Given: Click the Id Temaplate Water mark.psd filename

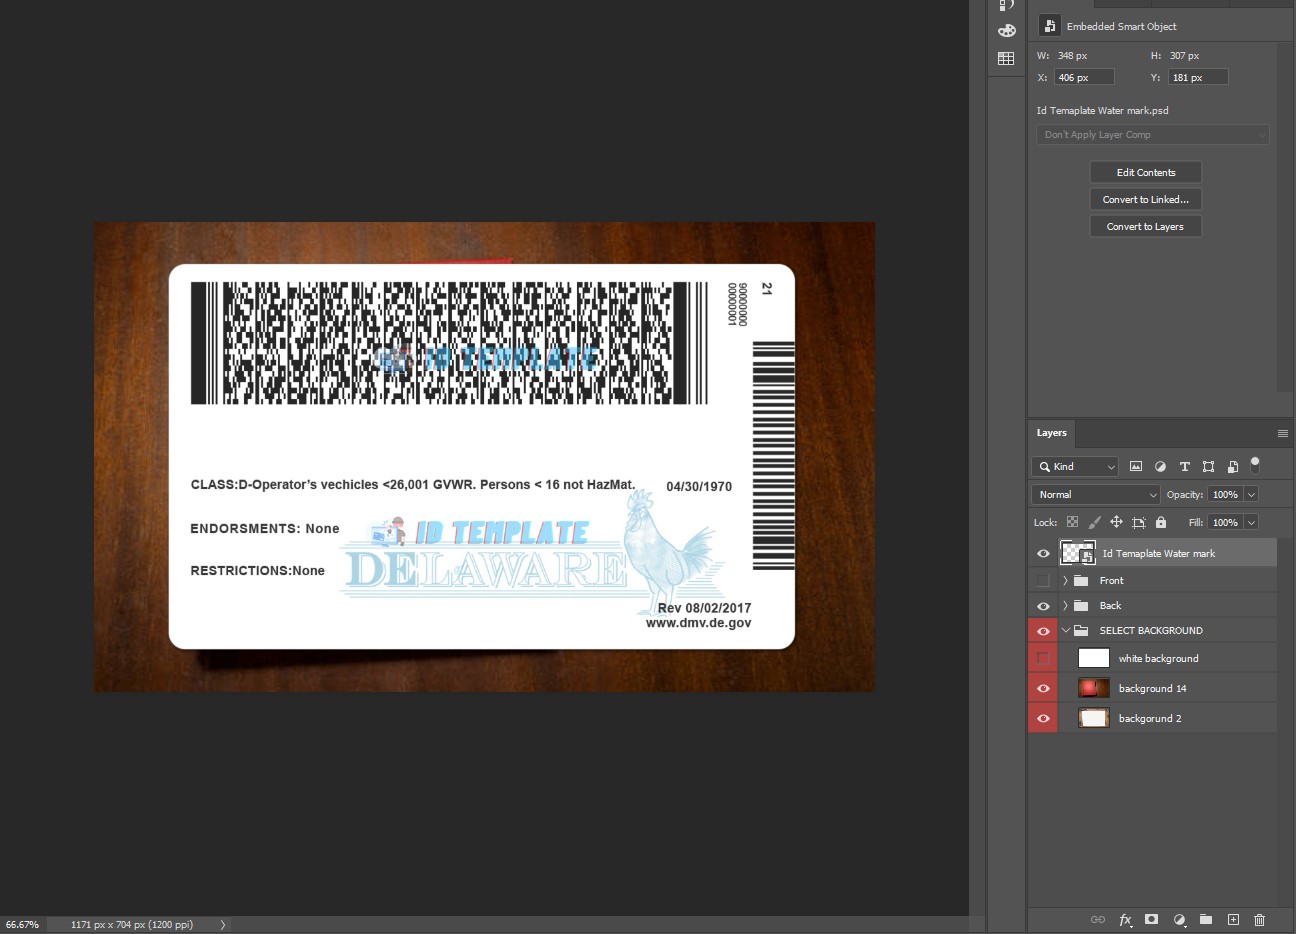Looking at the screenshot, I should click(x=1103, y=110).
